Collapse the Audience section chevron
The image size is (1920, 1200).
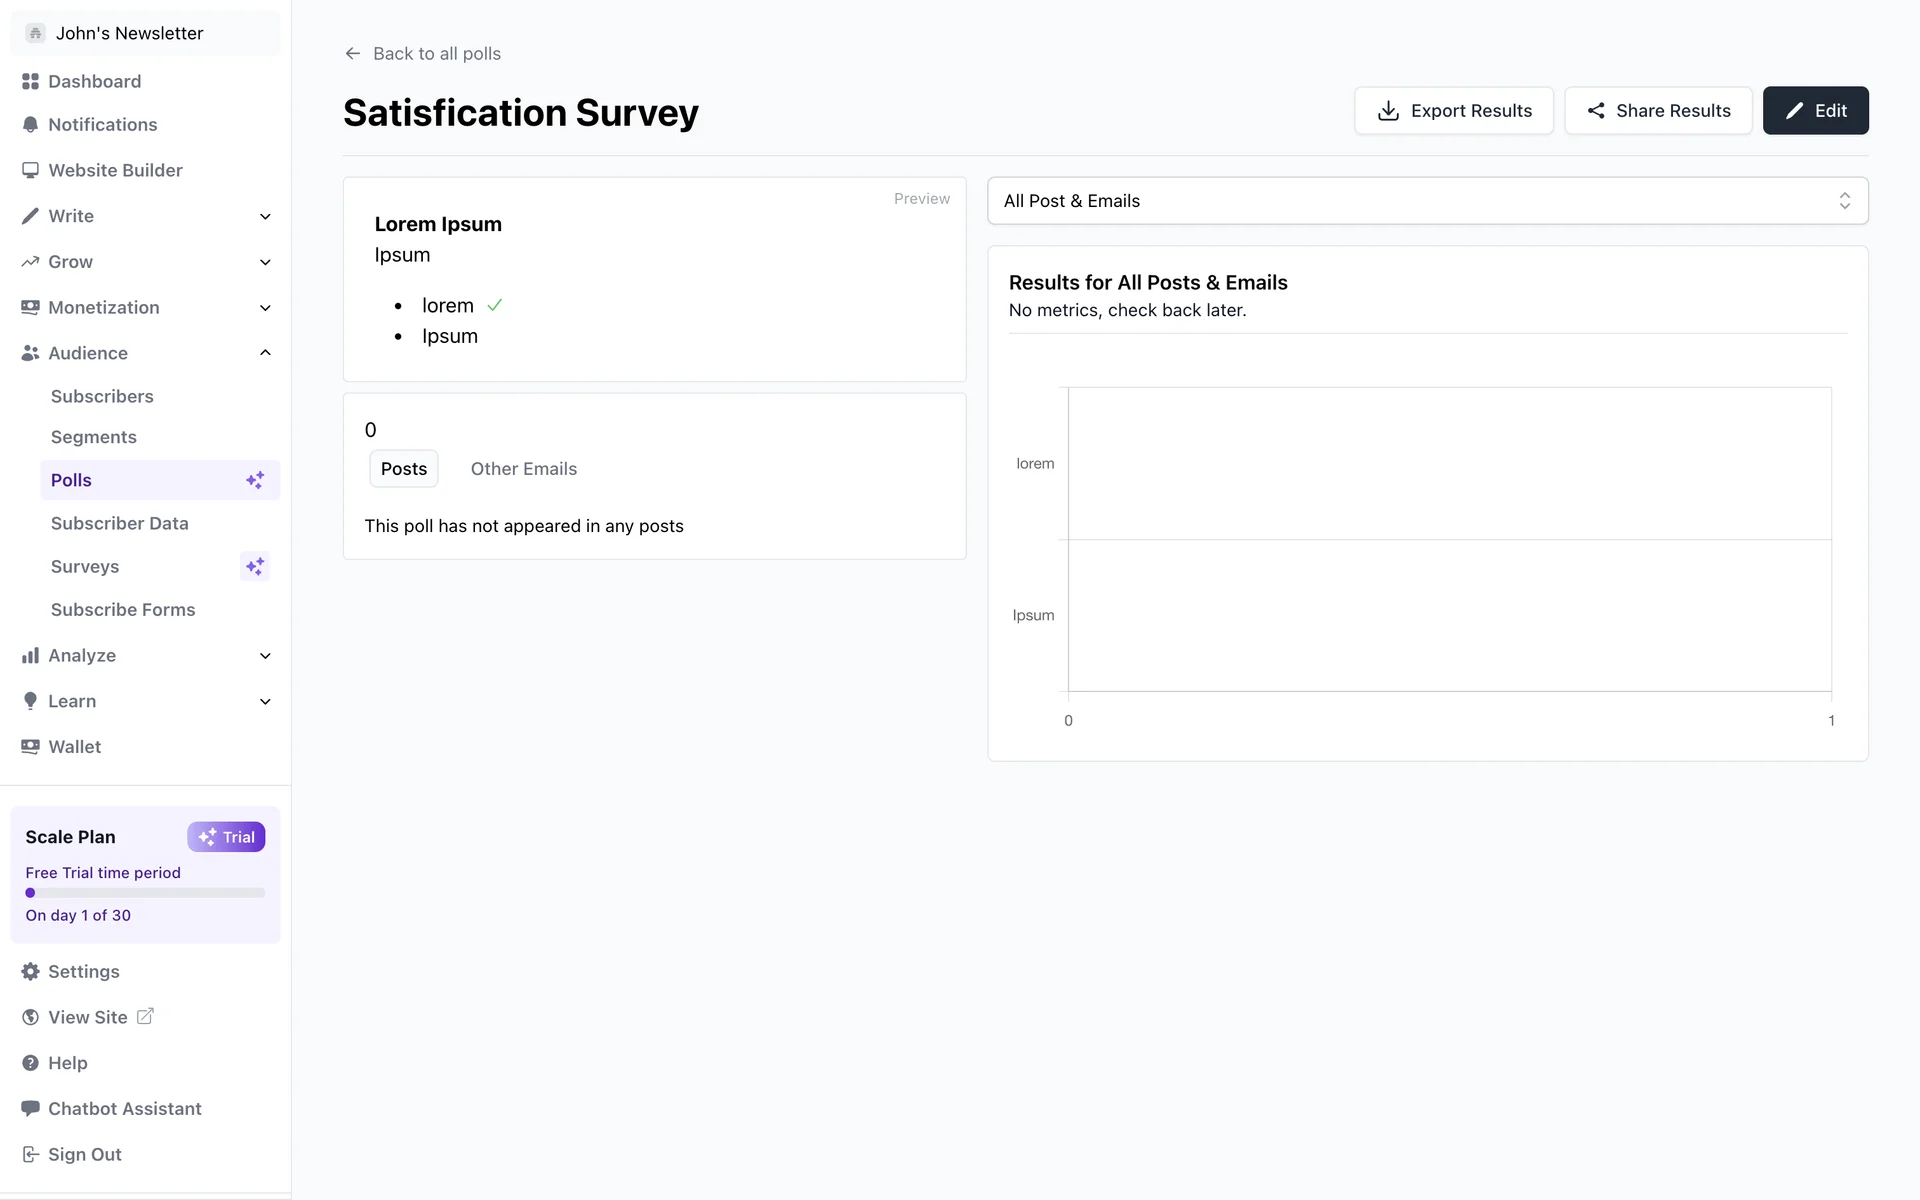pyautogui.click(x=265, y=353)
